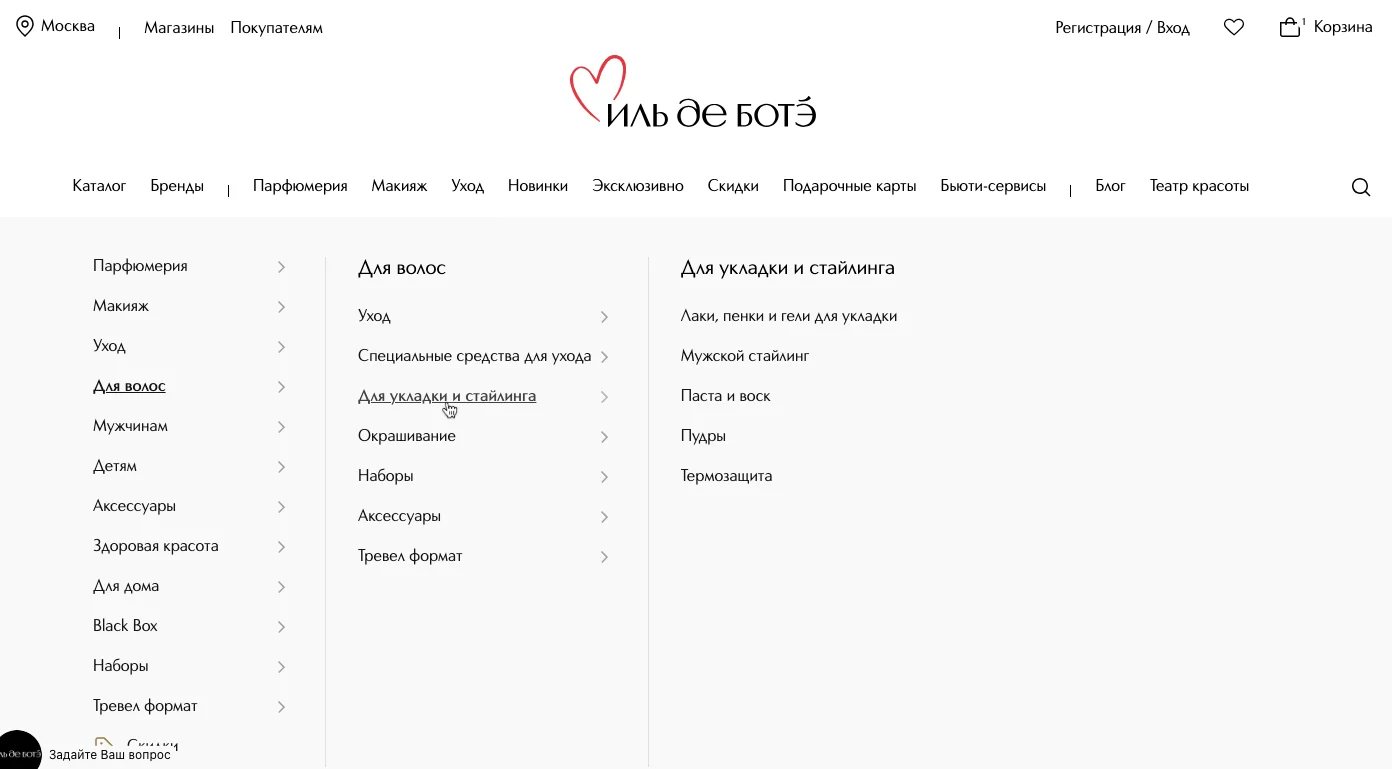Screen dimensions: 1392x769
Task: Open the shopping cart icon
Action: [x=1289, y=26]
